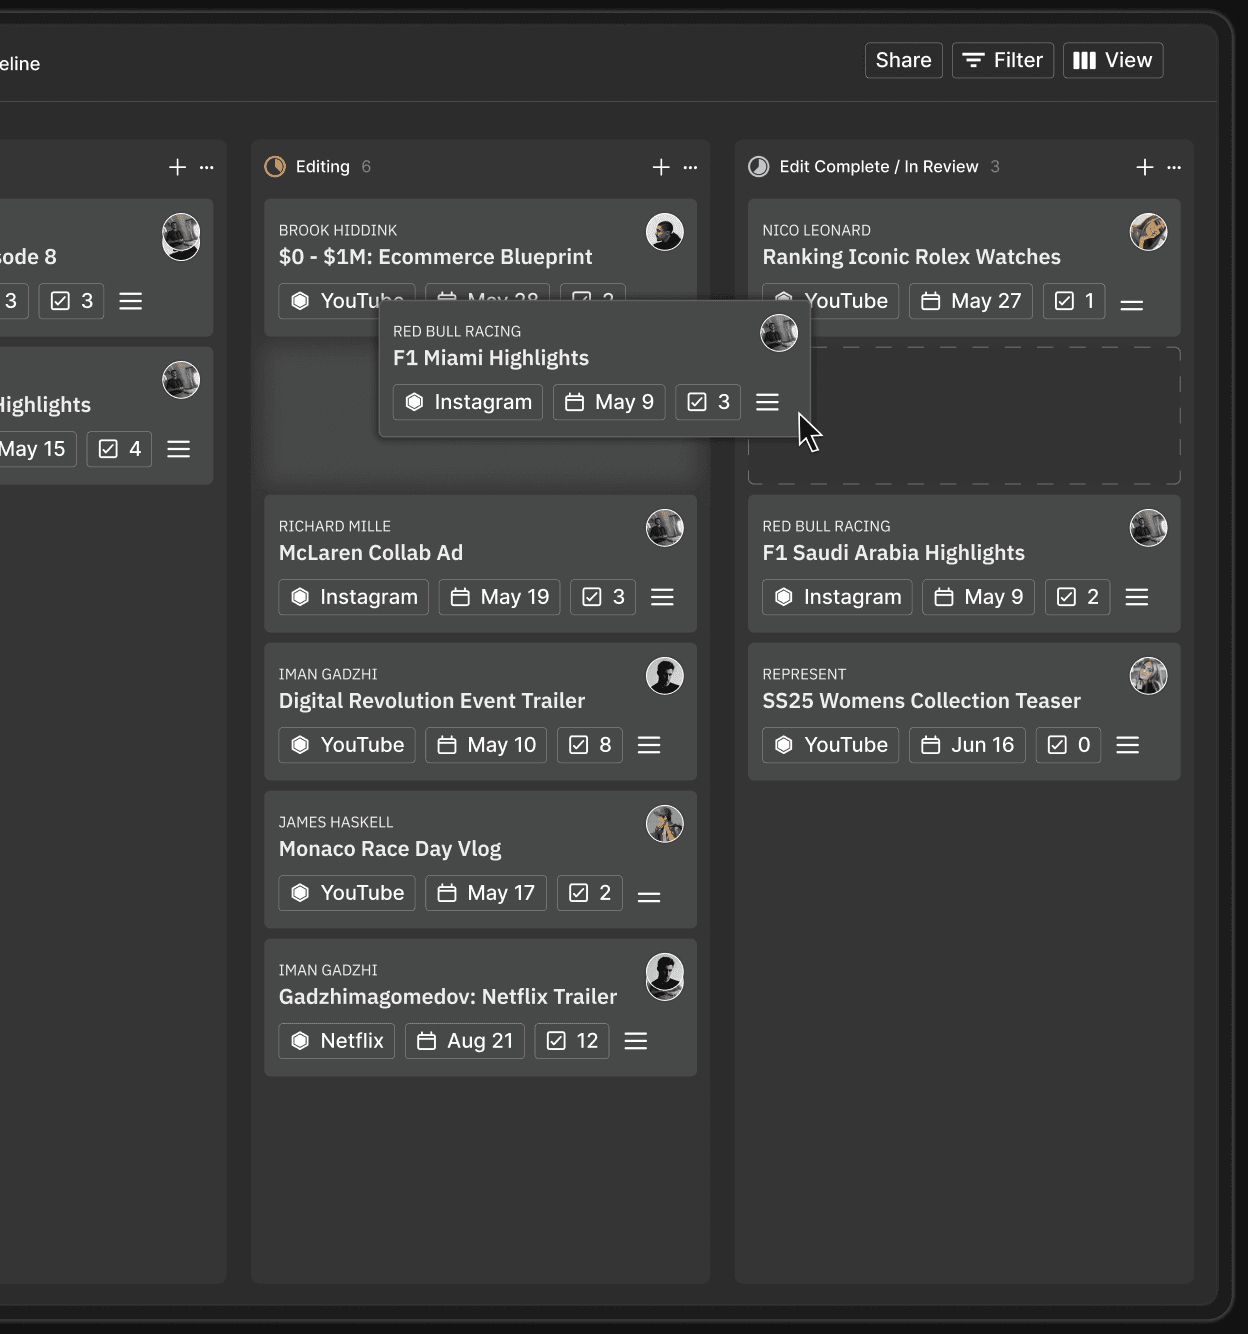Click priority icon on Netflix Trailer card
The image size is (1248, 1334).
[636, 1041]
